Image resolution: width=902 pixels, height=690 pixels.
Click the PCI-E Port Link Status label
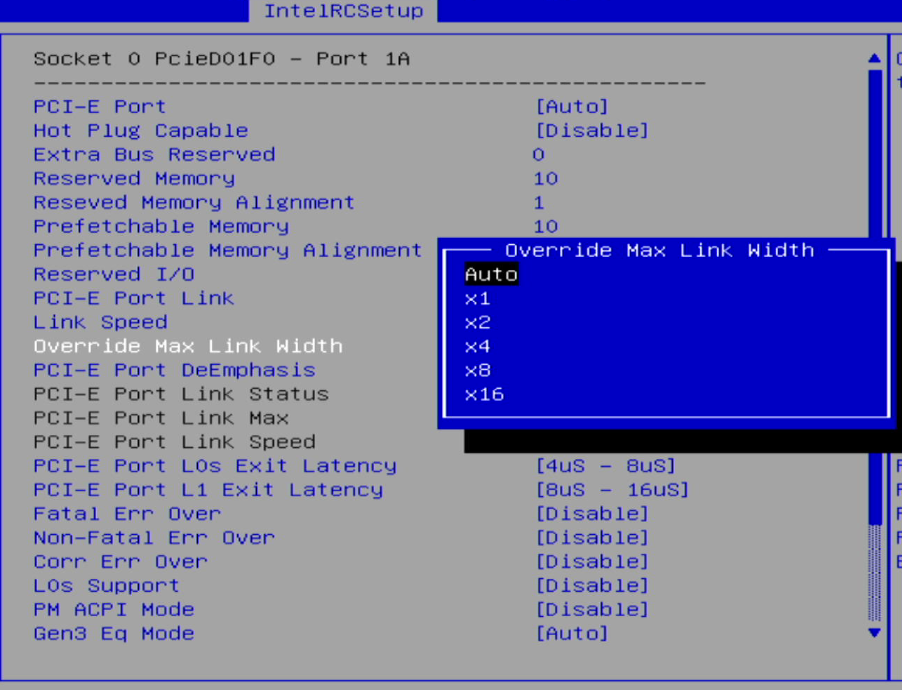coord(181,394)
